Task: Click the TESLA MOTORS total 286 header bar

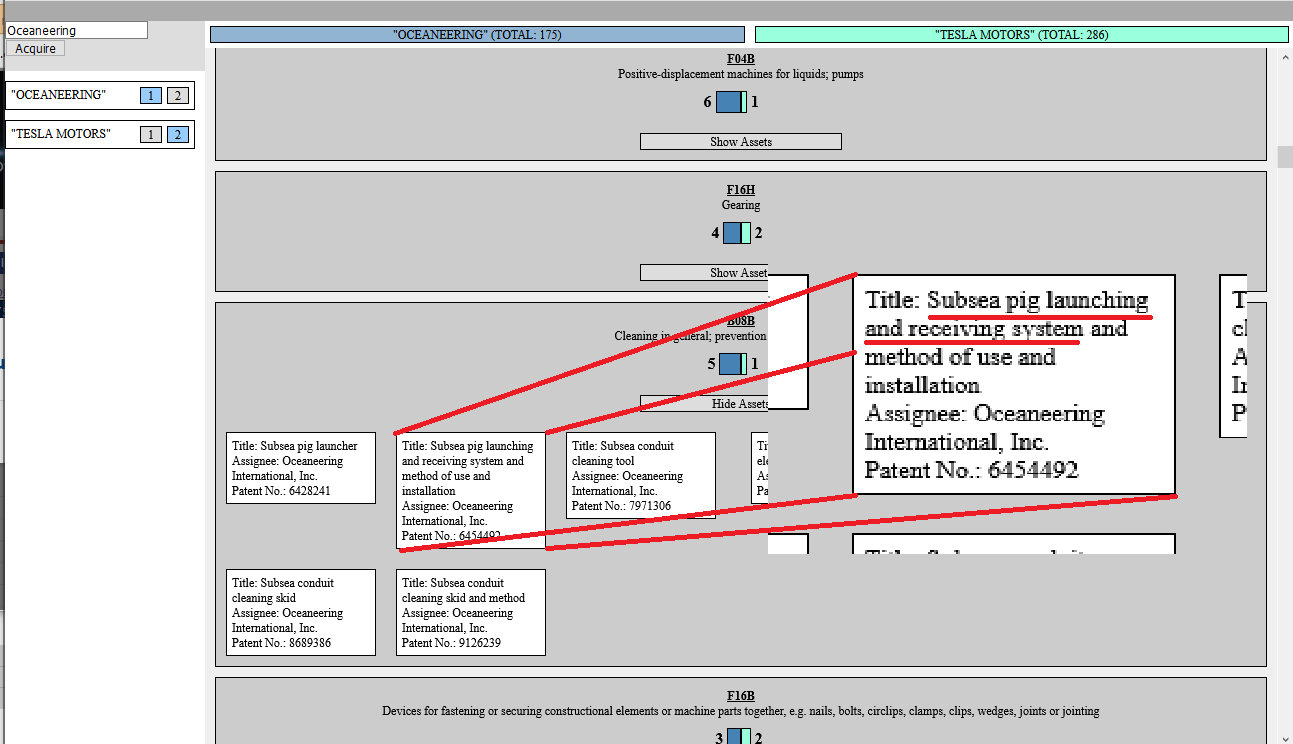Action: 1021,34
